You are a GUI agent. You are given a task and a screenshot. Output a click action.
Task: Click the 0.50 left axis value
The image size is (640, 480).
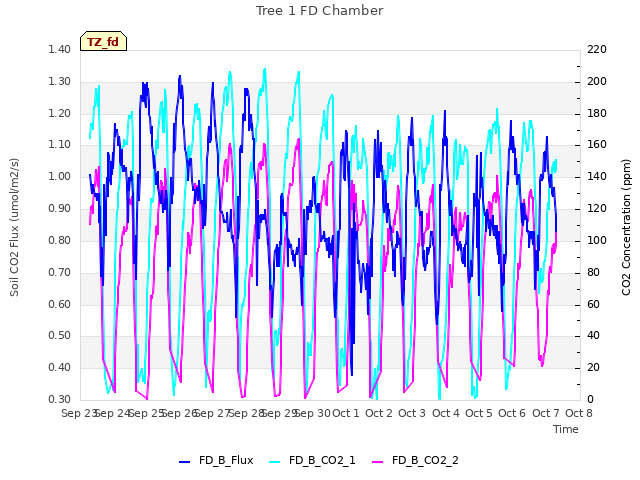[x=60, y=336]
